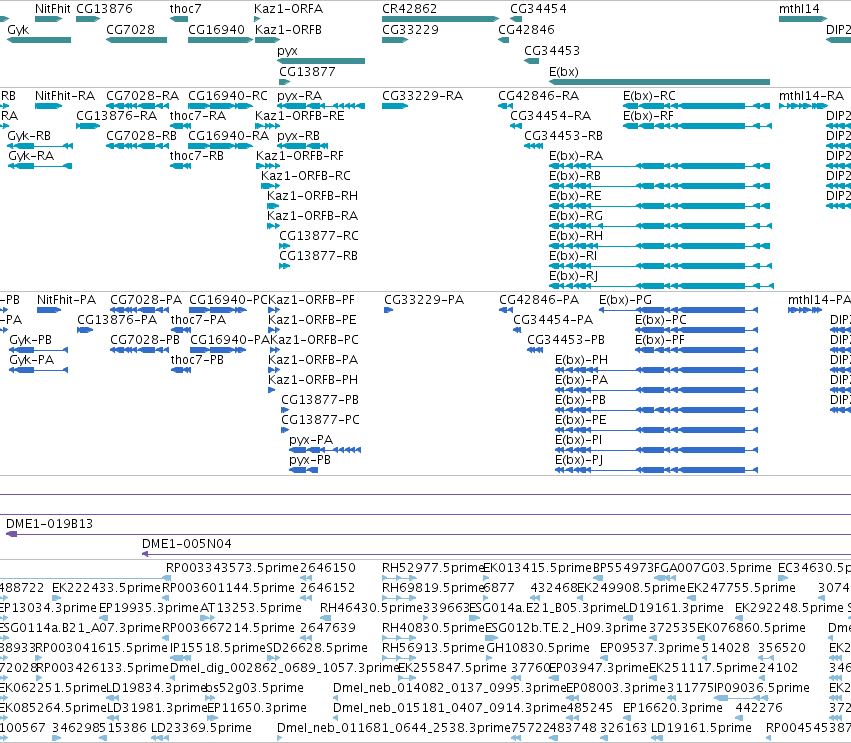
Task: Select the RH69819.5prime EST label
Action: point(433,588)
